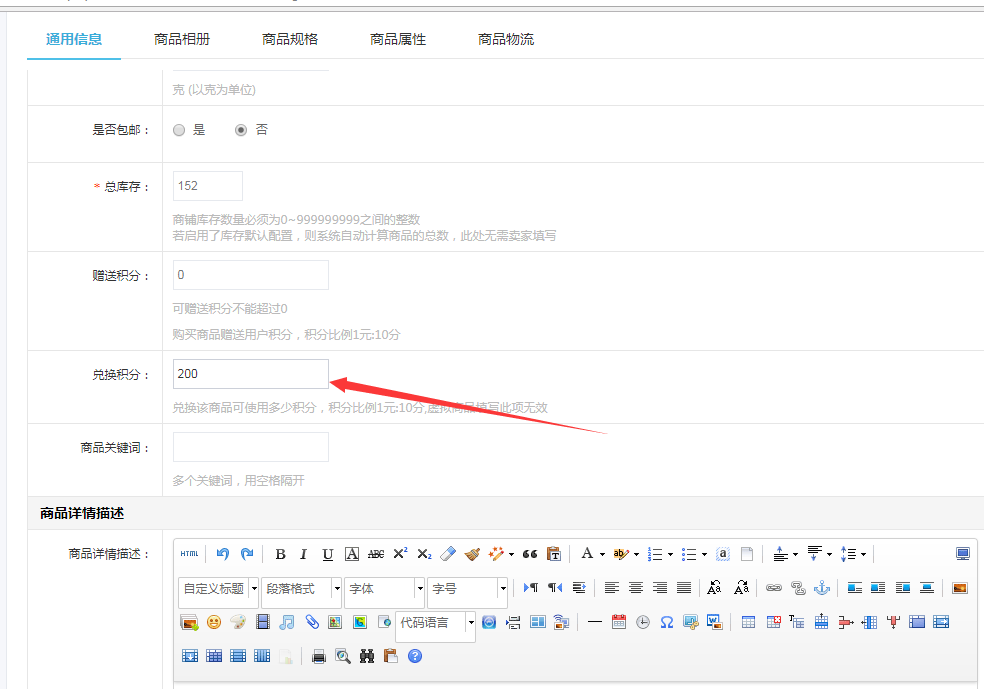Go to the 商品规格 tab
Image resolution: width=984 pixels, height=689 pixels.
pos(290,39)
